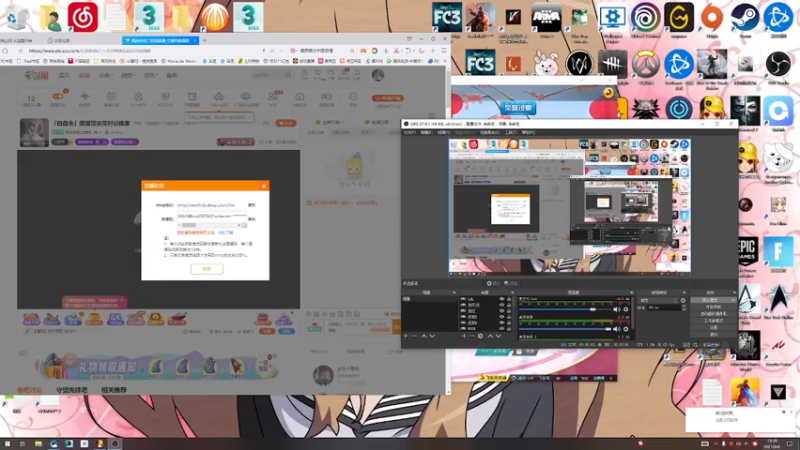Viewport: 800px width, 450px height.
Task: Click the browser address bar
Action: tap(143, 51)
